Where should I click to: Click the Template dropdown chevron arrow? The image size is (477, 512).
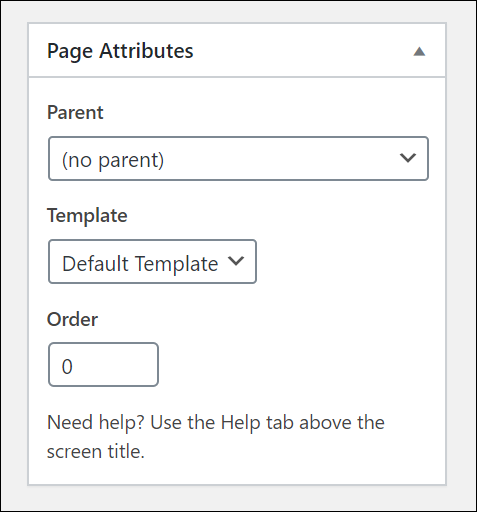coord(236,261)
